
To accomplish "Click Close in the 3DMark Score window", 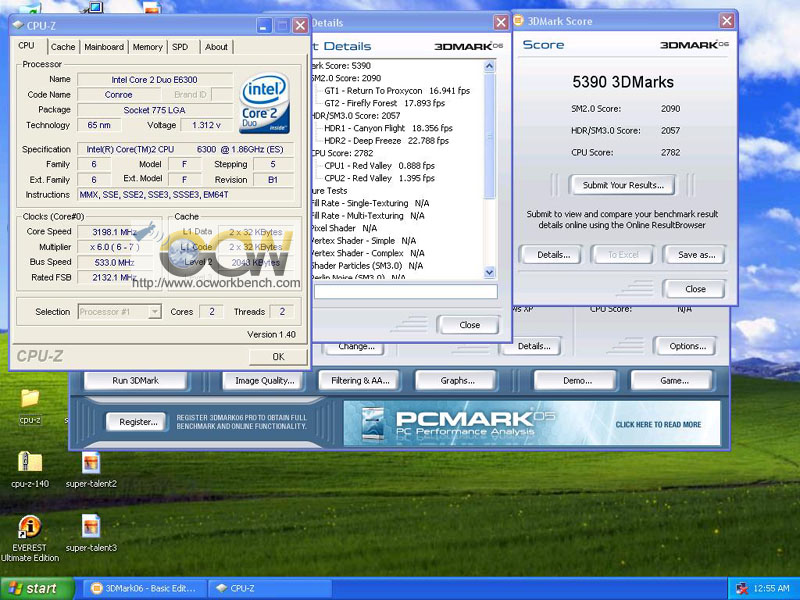I will tap(695, 289).
